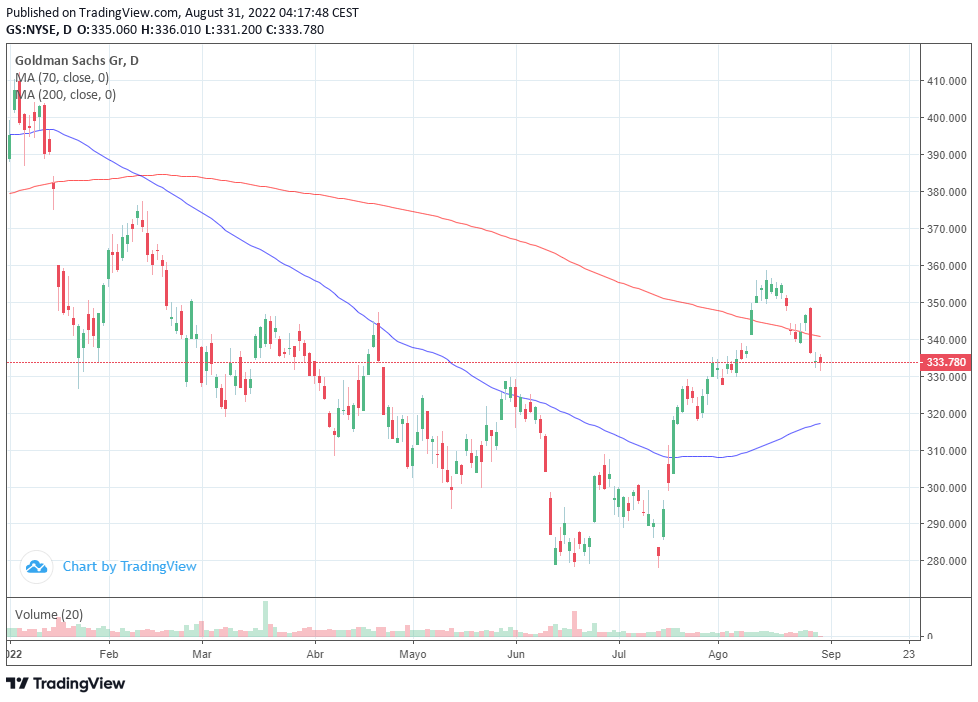Click the 'MA (70, close, 0)' indicator label

(x=62, y=77)
